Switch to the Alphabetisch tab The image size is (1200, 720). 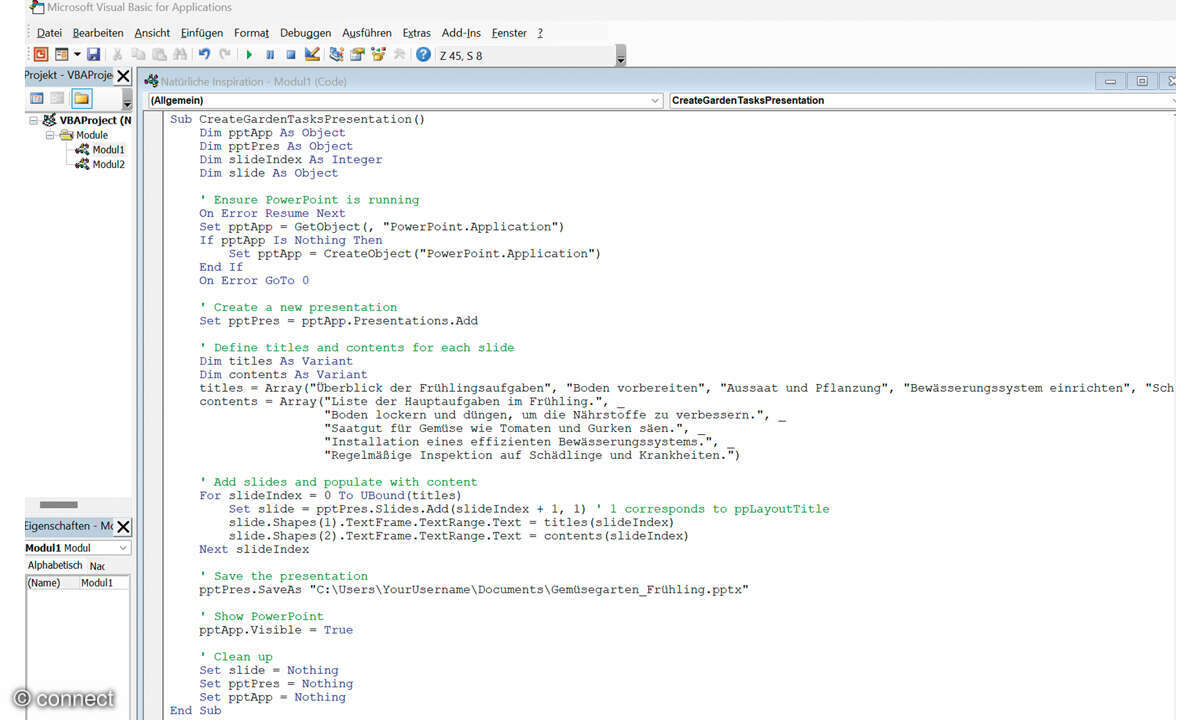54,565
